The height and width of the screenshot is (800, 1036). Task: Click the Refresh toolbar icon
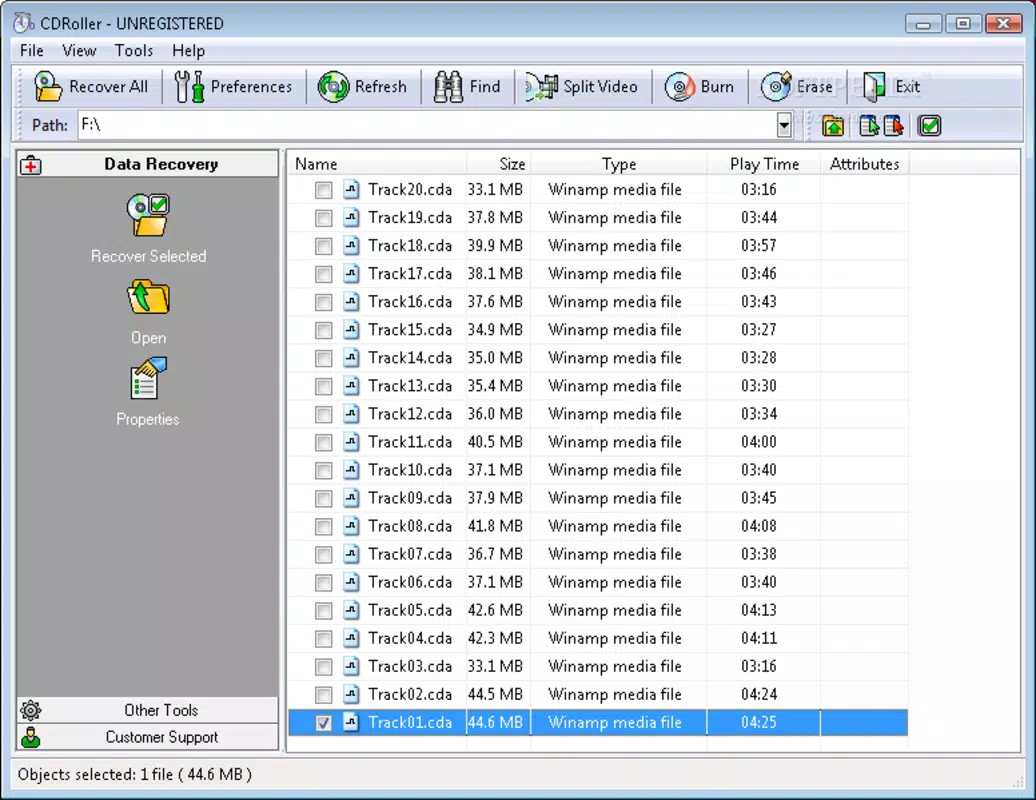click(x=334, y=87)
